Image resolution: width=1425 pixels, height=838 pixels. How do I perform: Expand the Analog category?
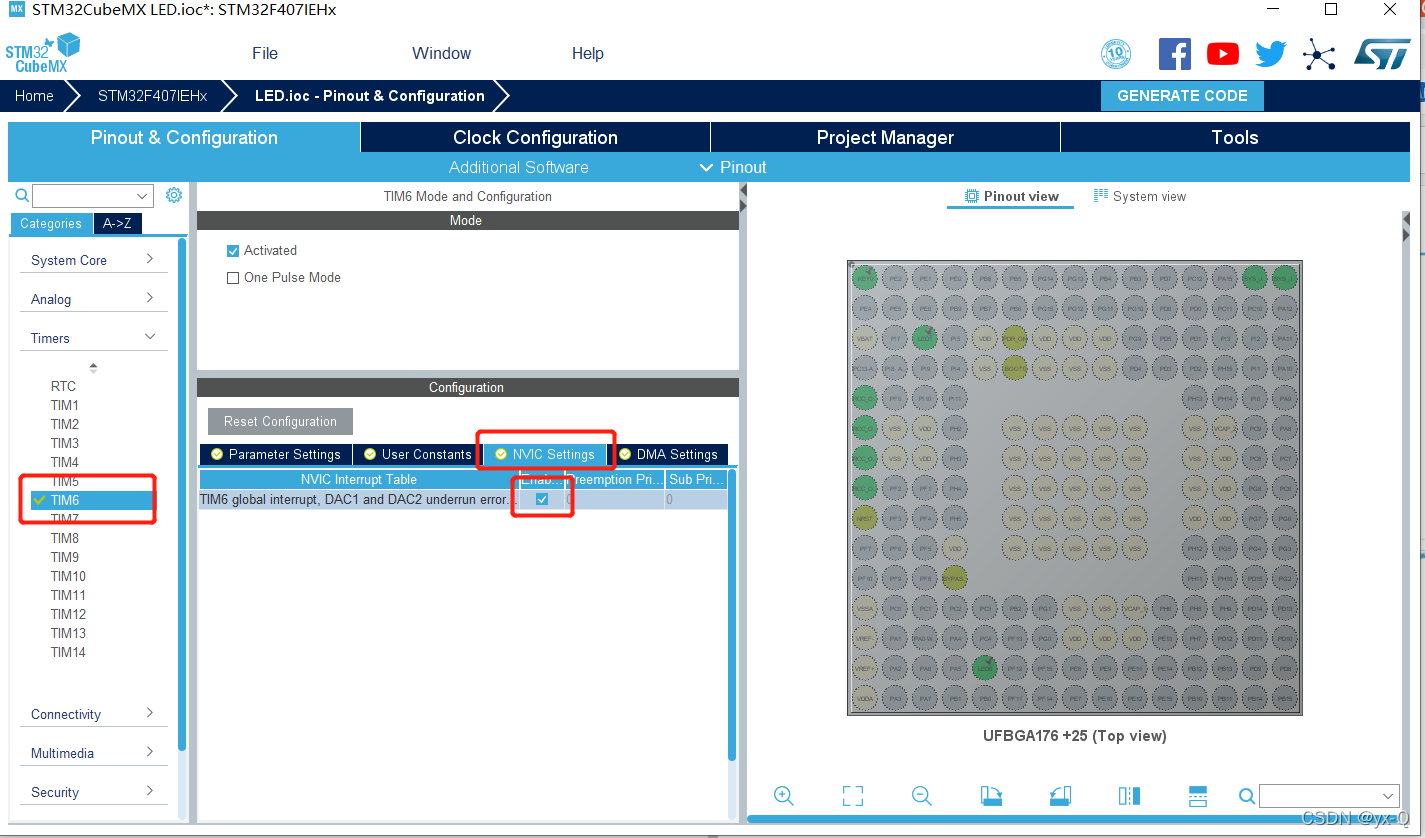point(93,299)
